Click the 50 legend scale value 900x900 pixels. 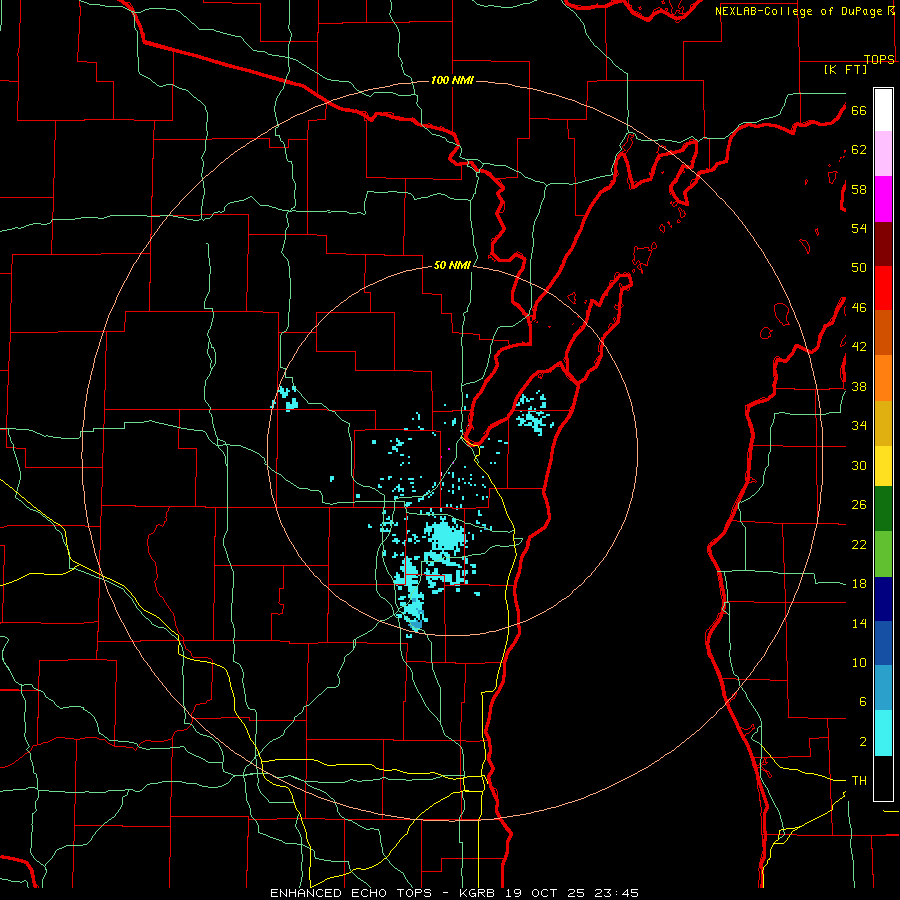[859, 268]
